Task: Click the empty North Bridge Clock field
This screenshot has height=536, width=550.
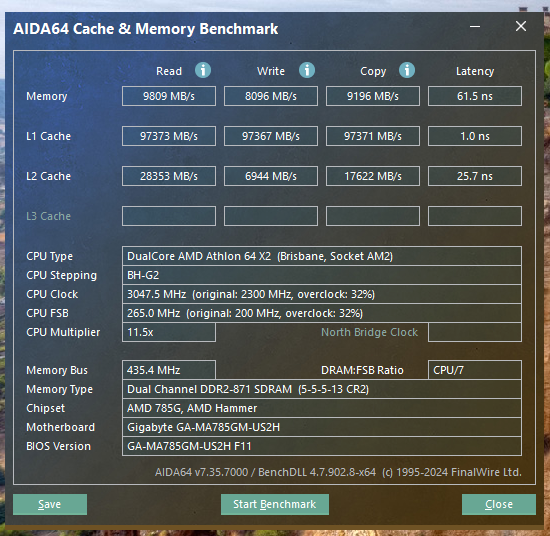Action: [x=475, y=332]
